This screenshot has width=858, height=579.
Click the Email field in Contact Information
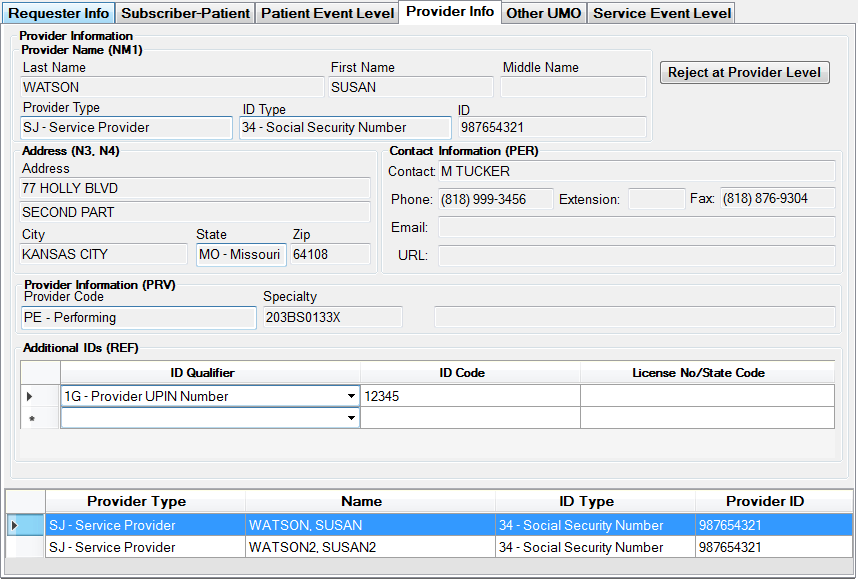[x=636, y=228]
